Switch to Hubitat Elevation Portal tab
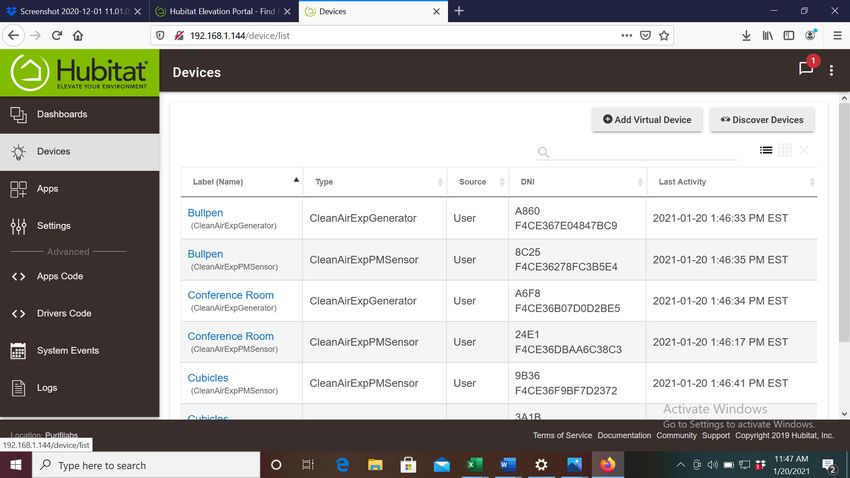Screen dimensions: 850x478 [x=223, y=11]
